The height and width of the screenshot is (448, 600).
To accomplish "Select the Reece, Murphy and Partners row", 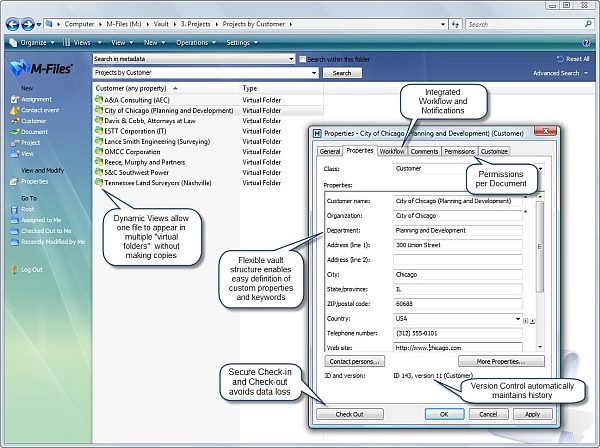I will (208, 162).
